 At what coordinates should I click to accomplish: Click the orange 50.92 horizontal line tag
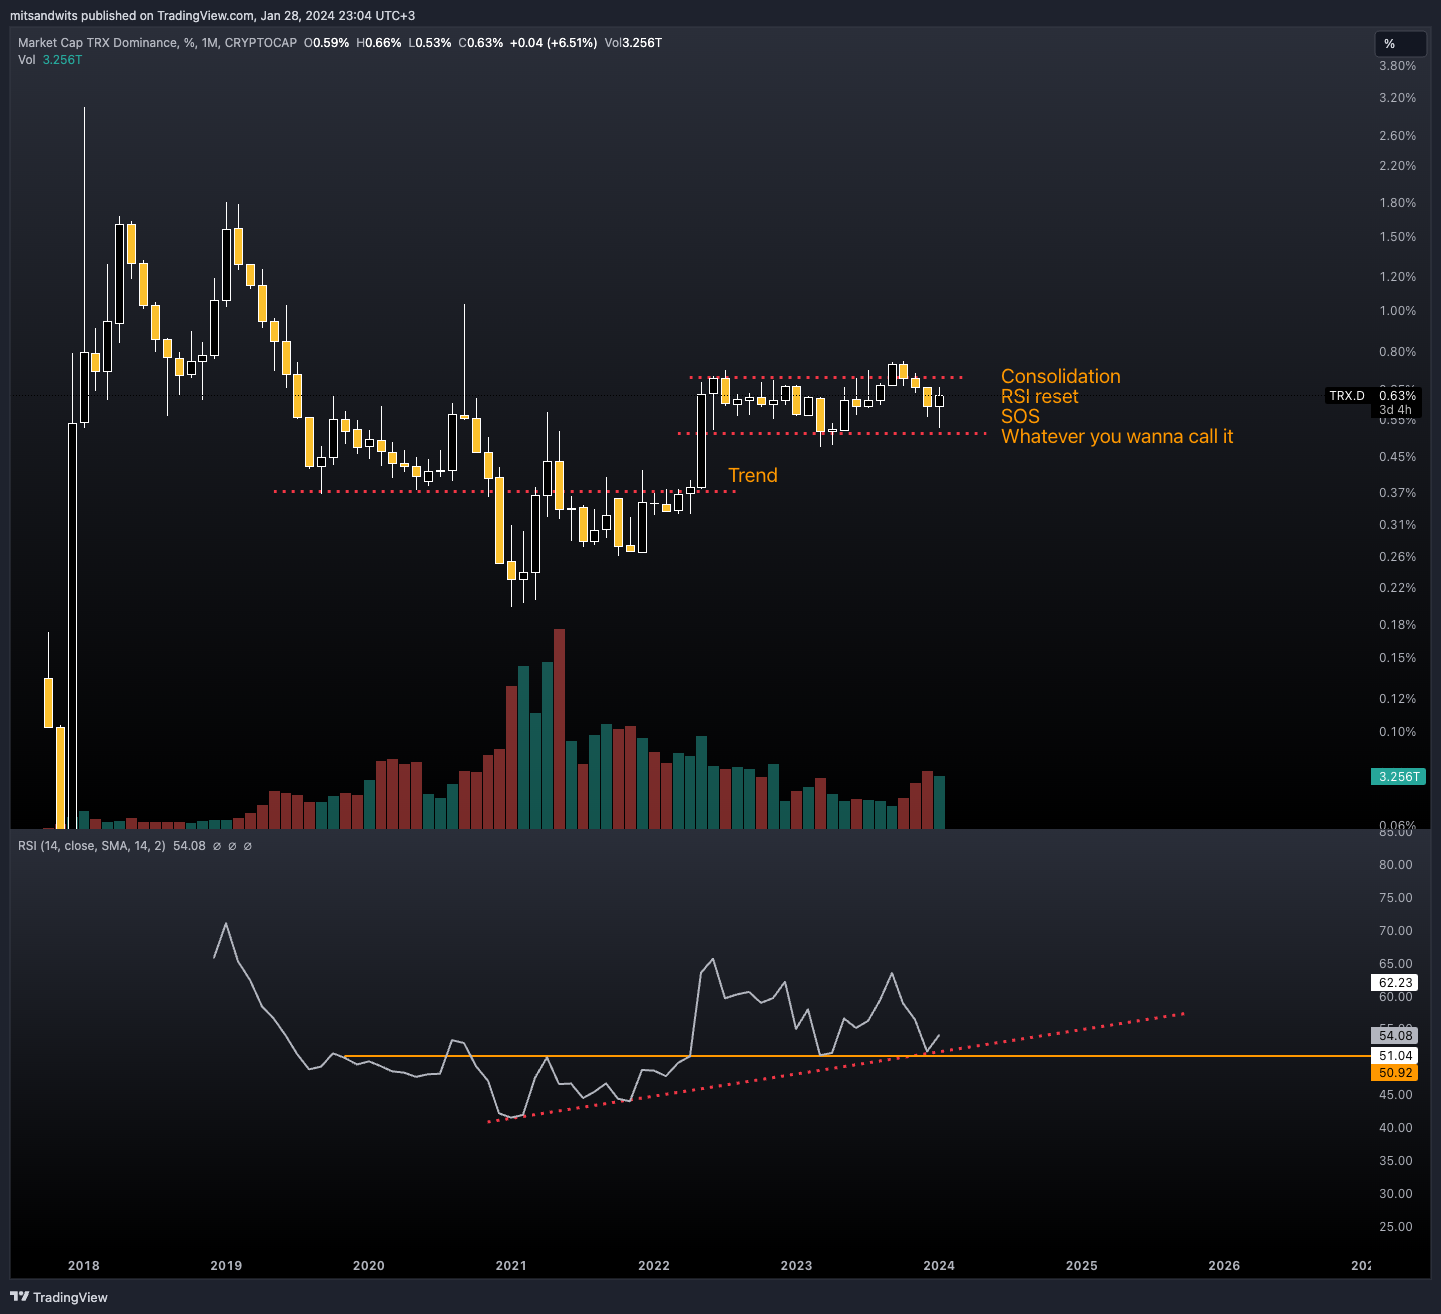click(1396, 1073)
